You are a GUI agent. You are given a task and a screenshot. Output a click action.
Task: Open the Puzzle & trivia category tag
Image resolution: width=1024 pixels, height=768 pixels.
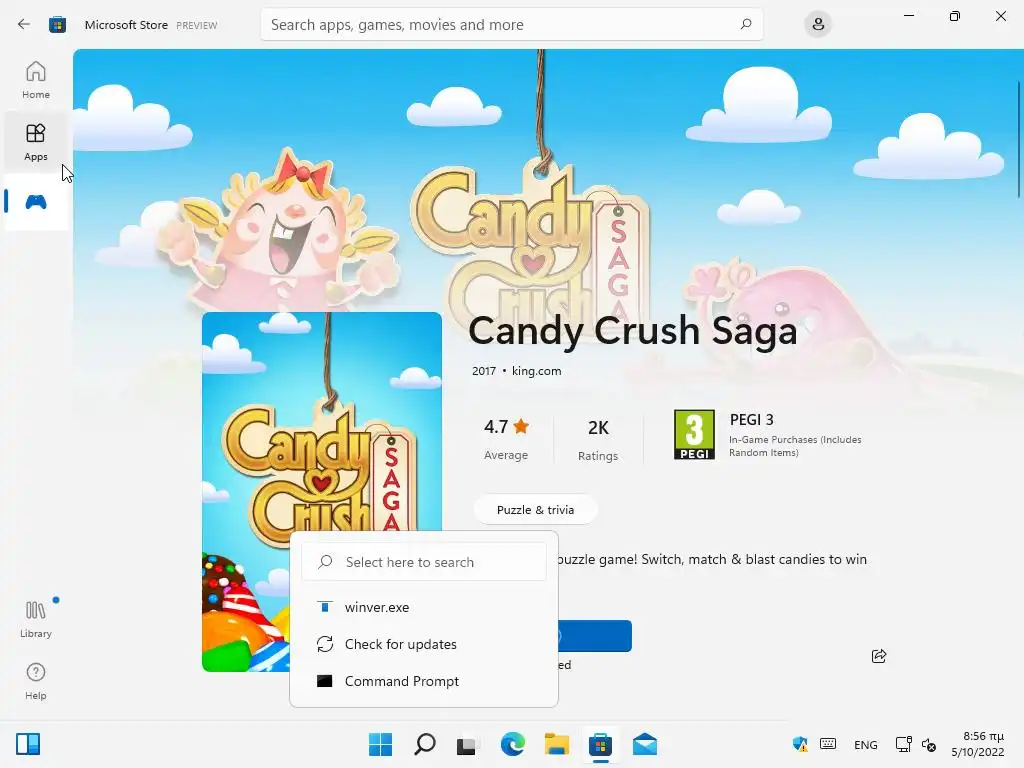[x=536, y=510]
